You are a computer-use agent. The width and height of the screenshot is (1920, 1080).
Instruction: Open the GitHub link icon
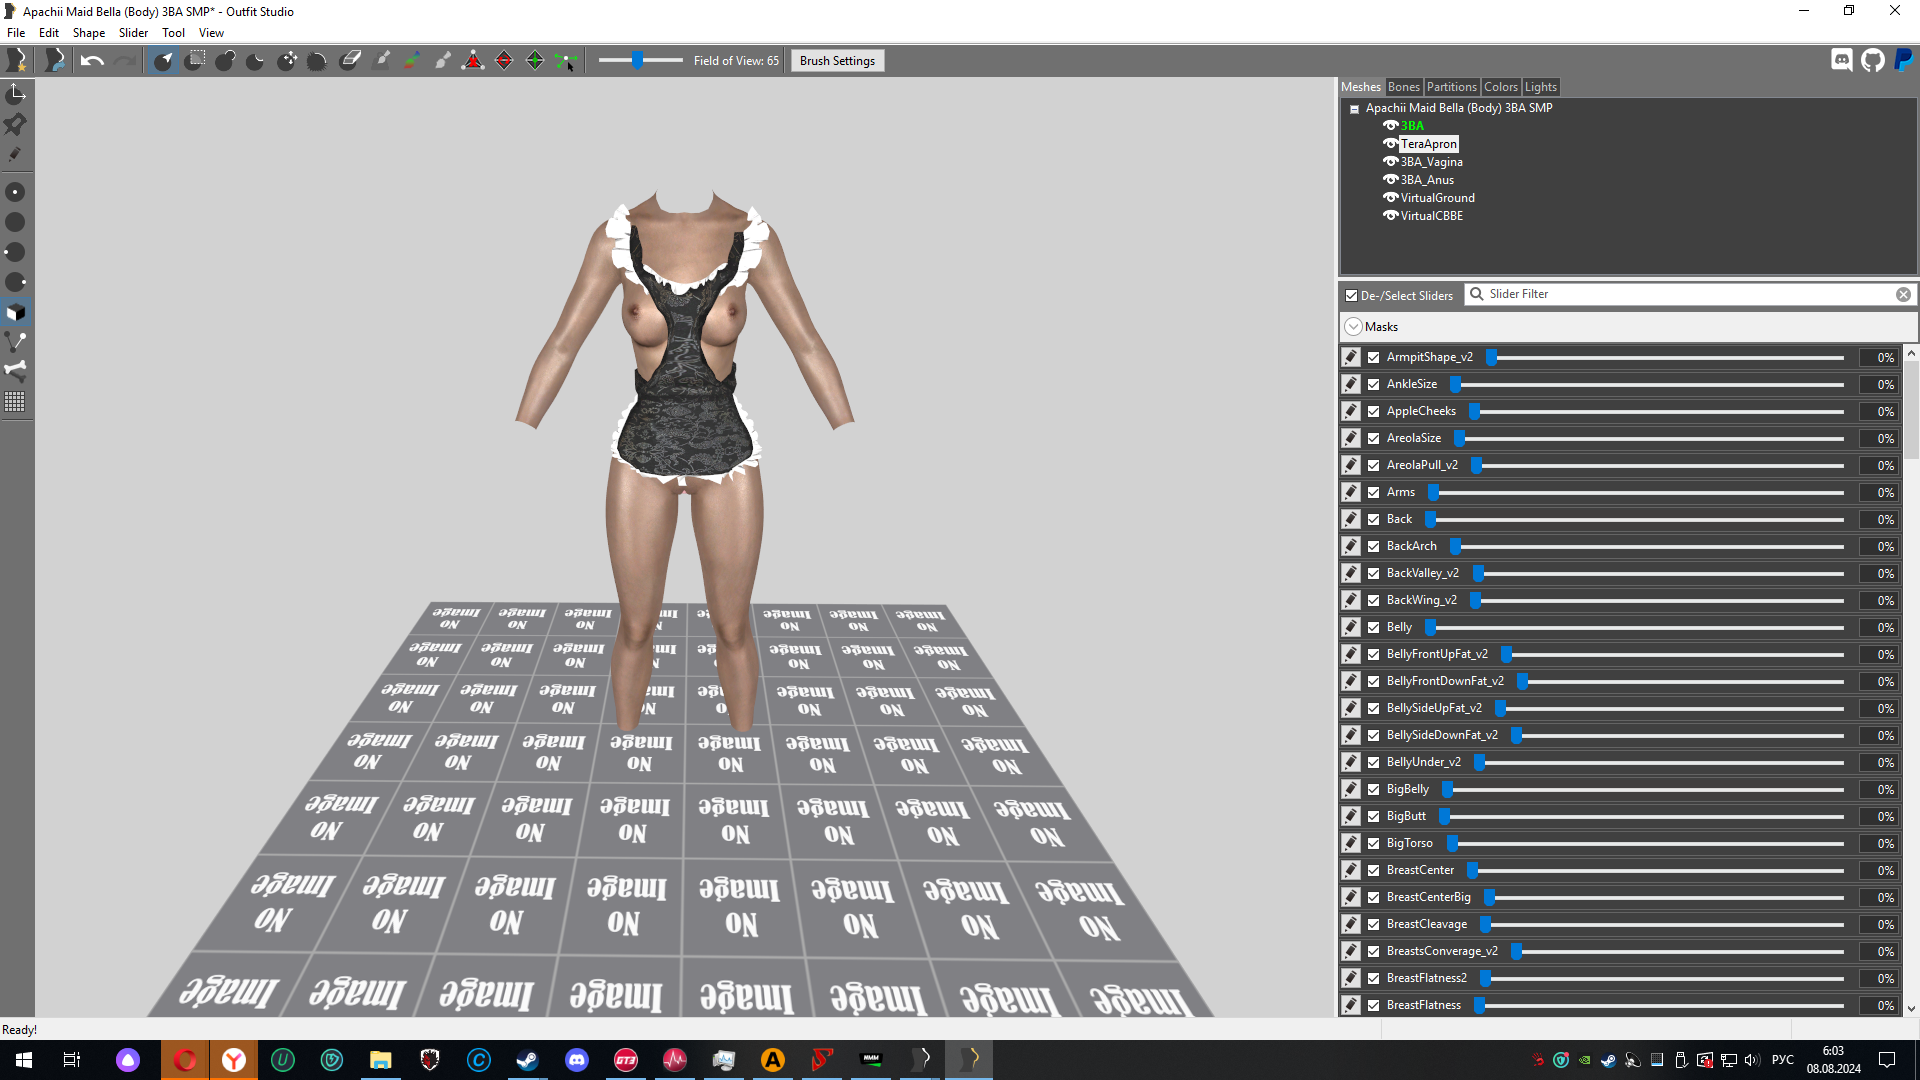(x=1873, y=61)
